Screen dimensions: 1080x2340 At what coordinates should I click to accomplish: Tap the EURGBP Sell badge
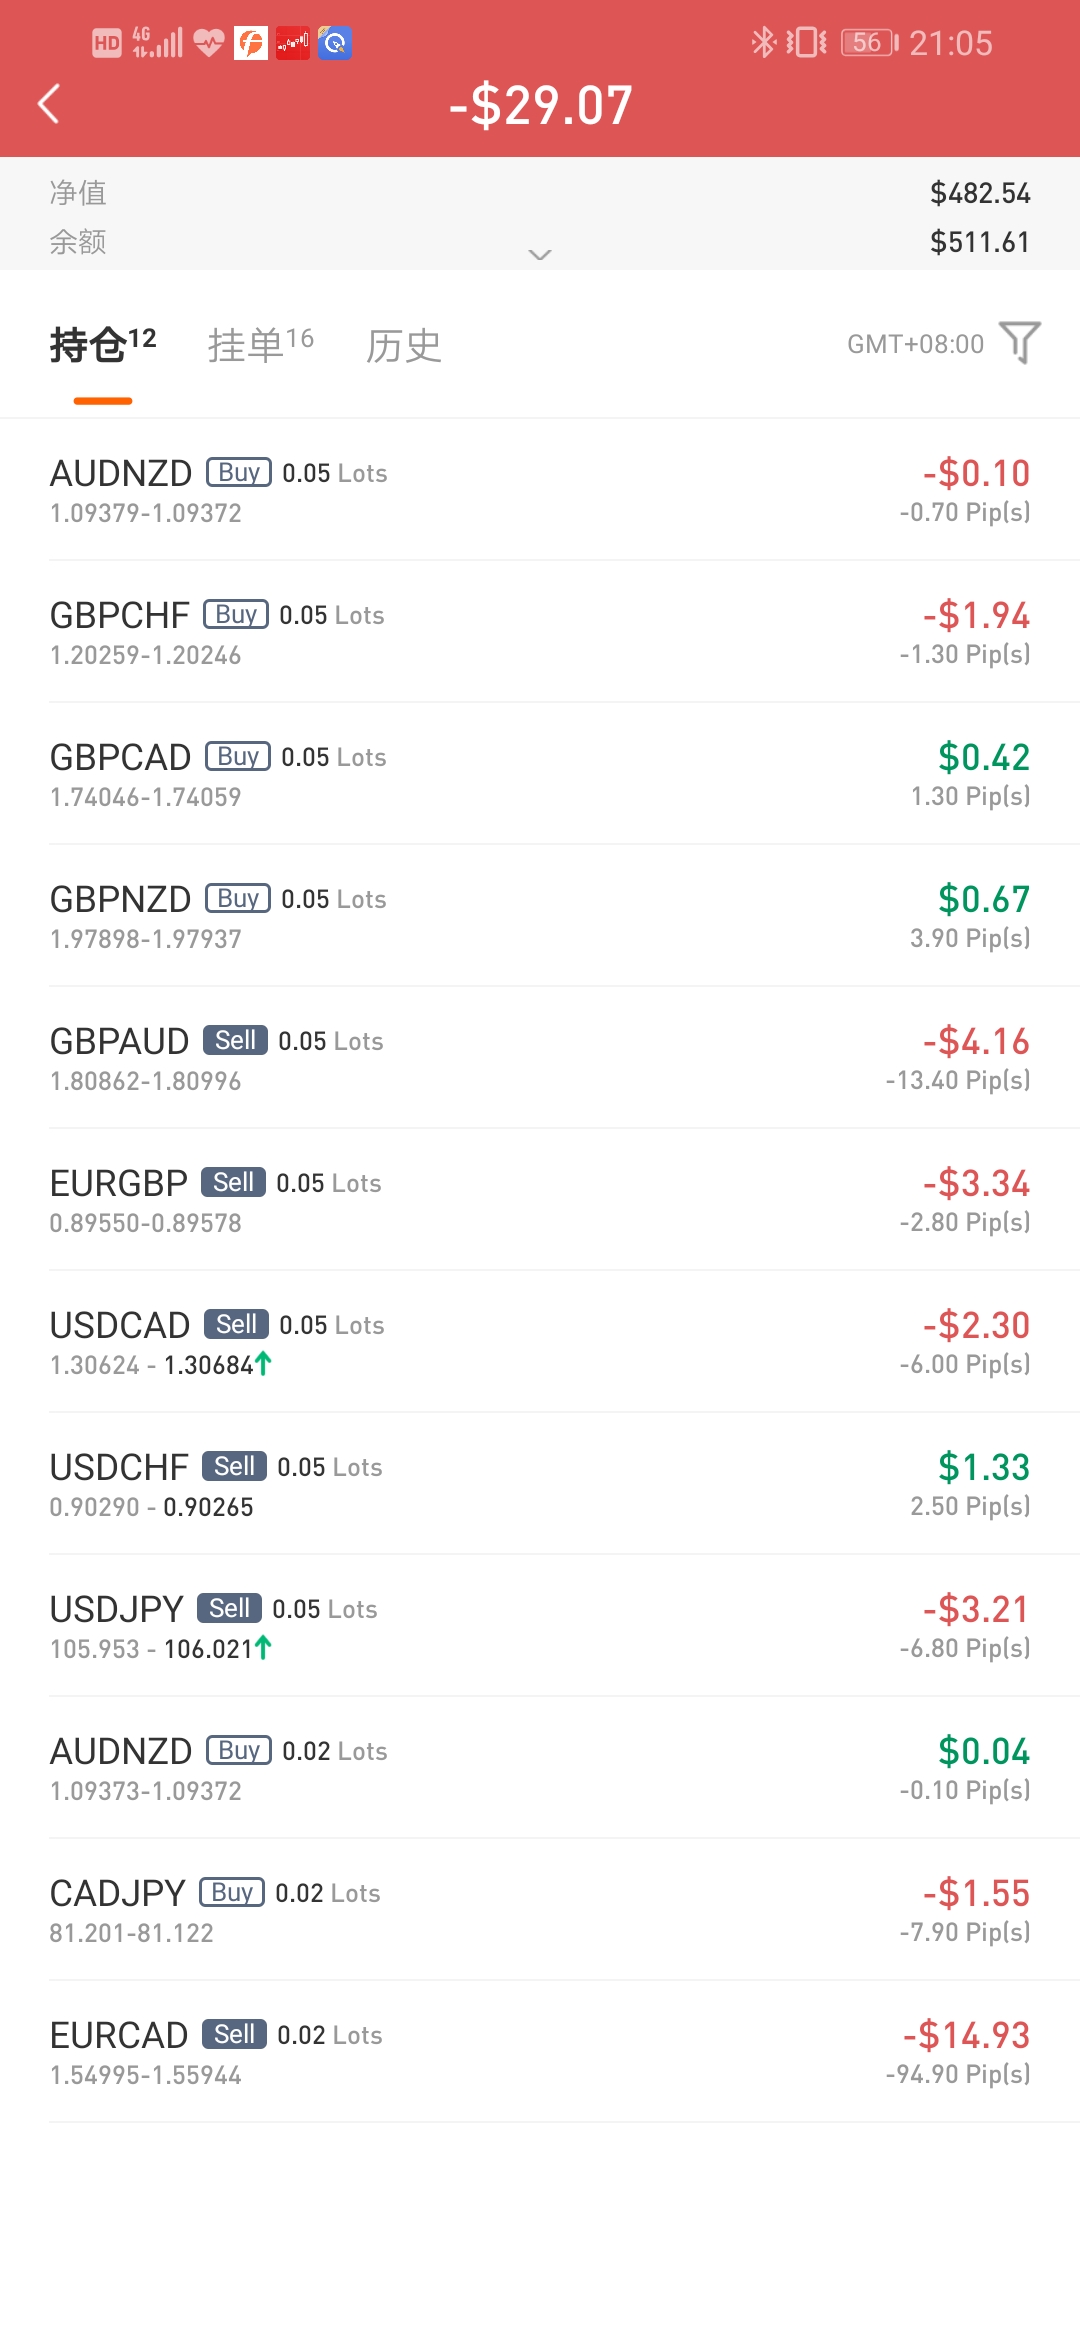pyautogui.click(x=233, y=1182)
